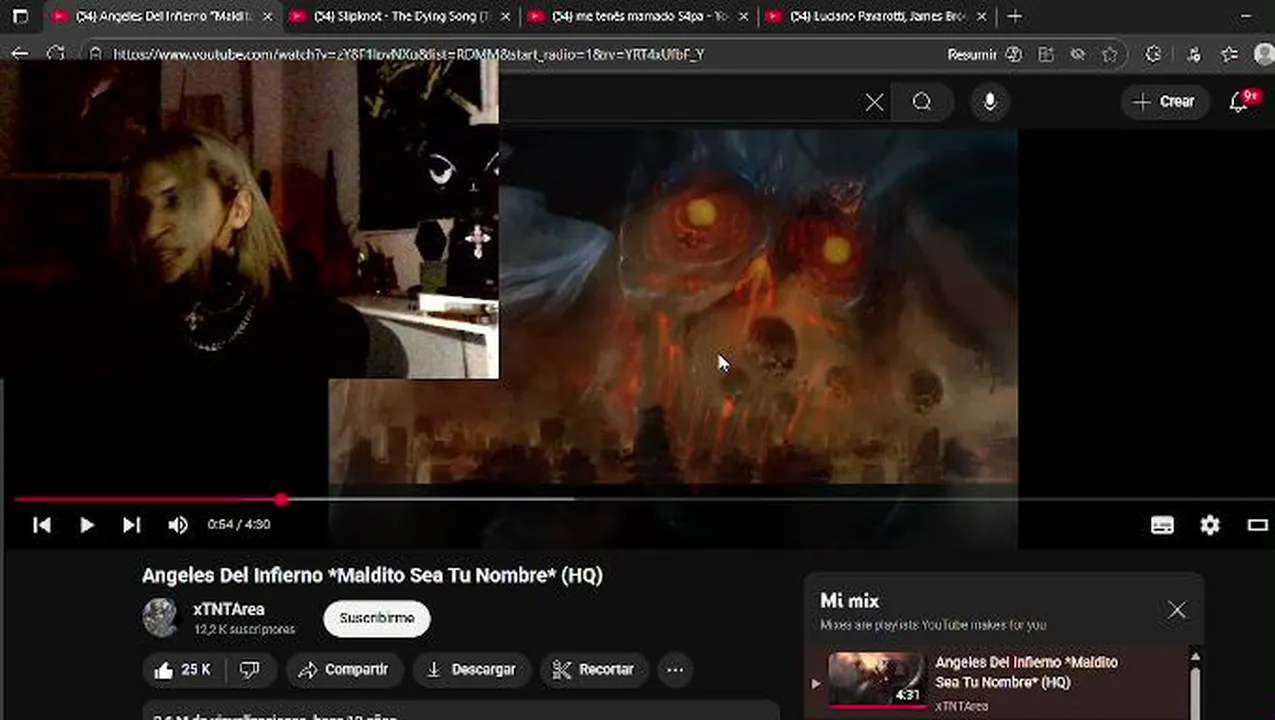
Task: Open a new browser tab
Action: [1014, 17]
